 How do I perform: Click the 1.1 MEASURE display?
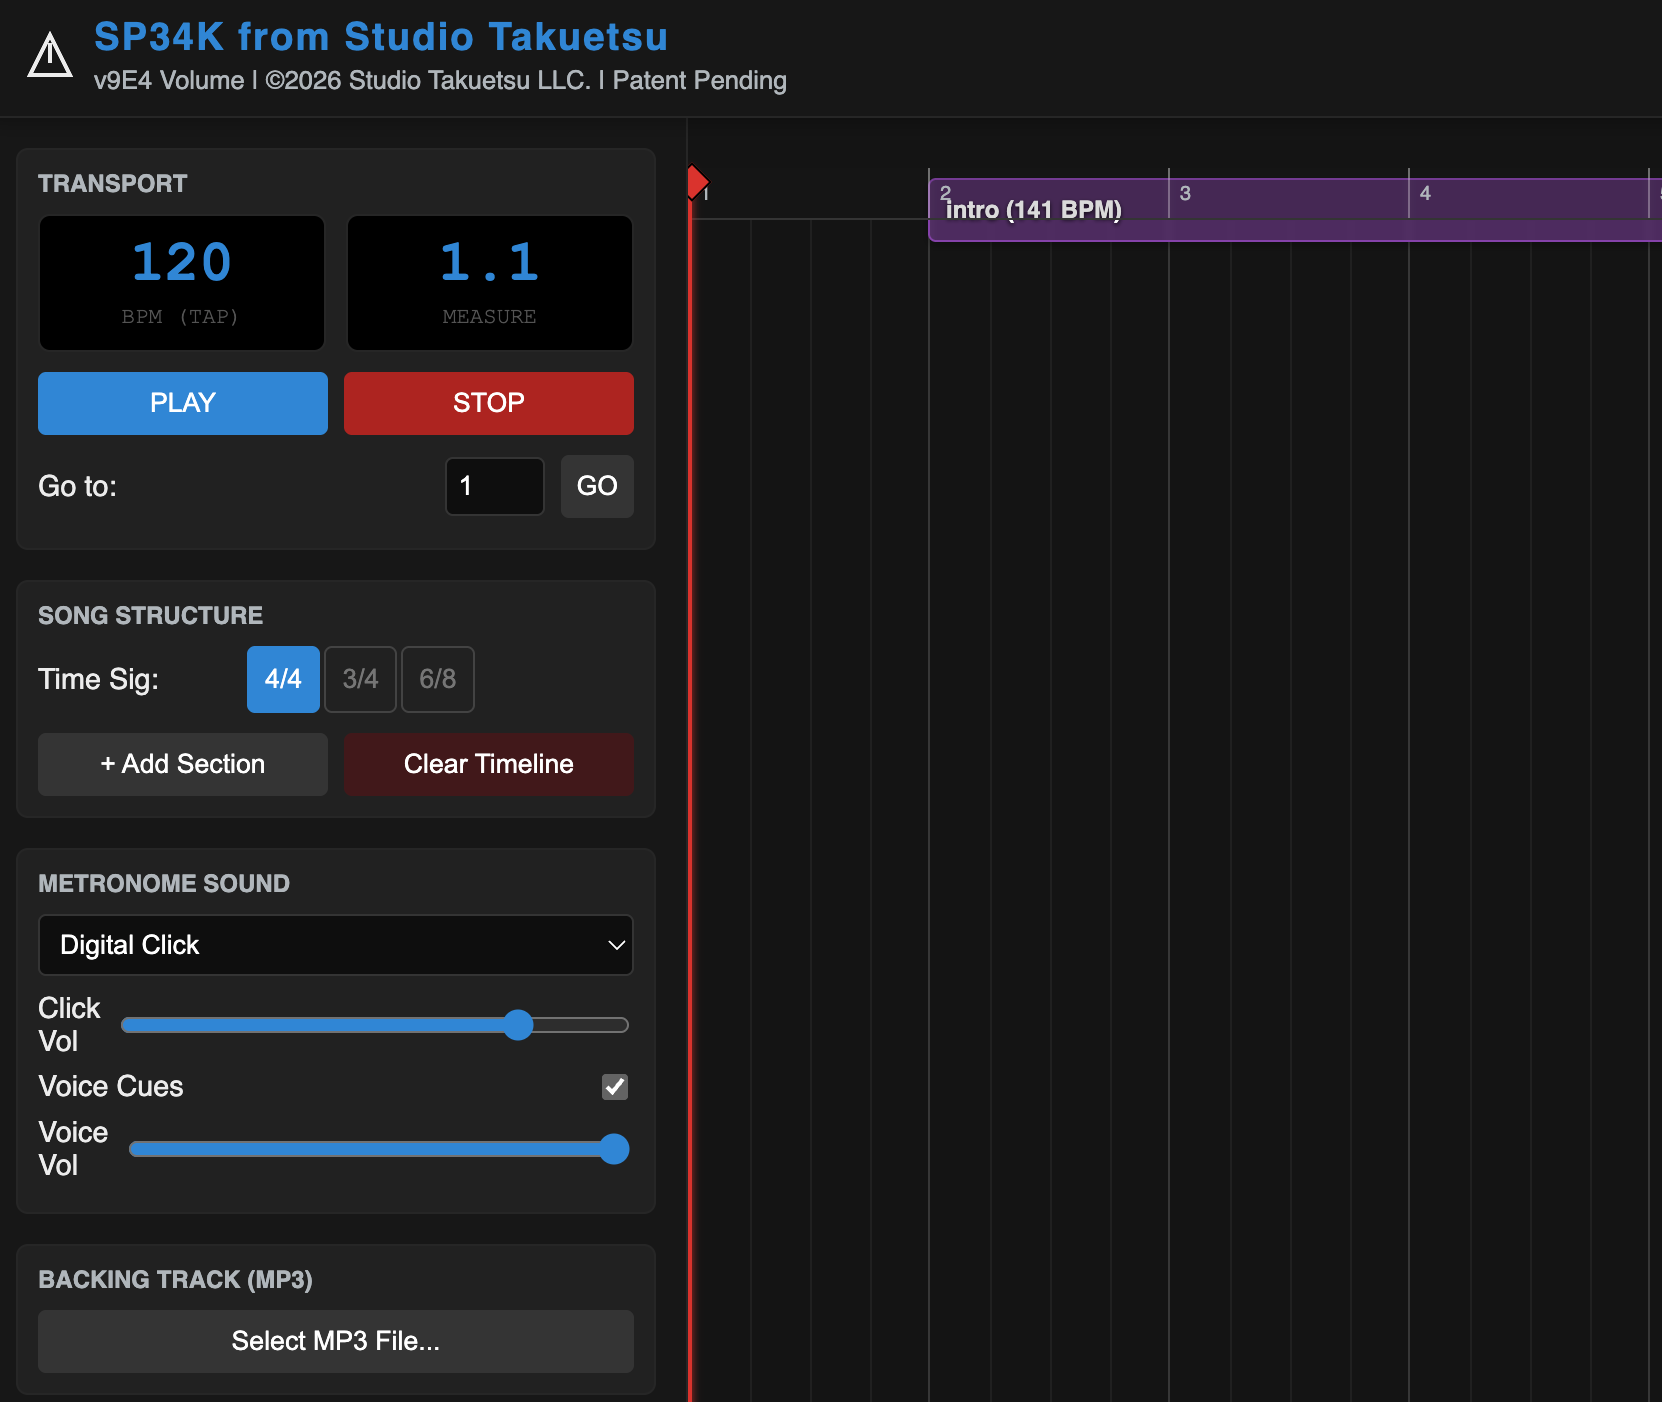coord(489,283)
